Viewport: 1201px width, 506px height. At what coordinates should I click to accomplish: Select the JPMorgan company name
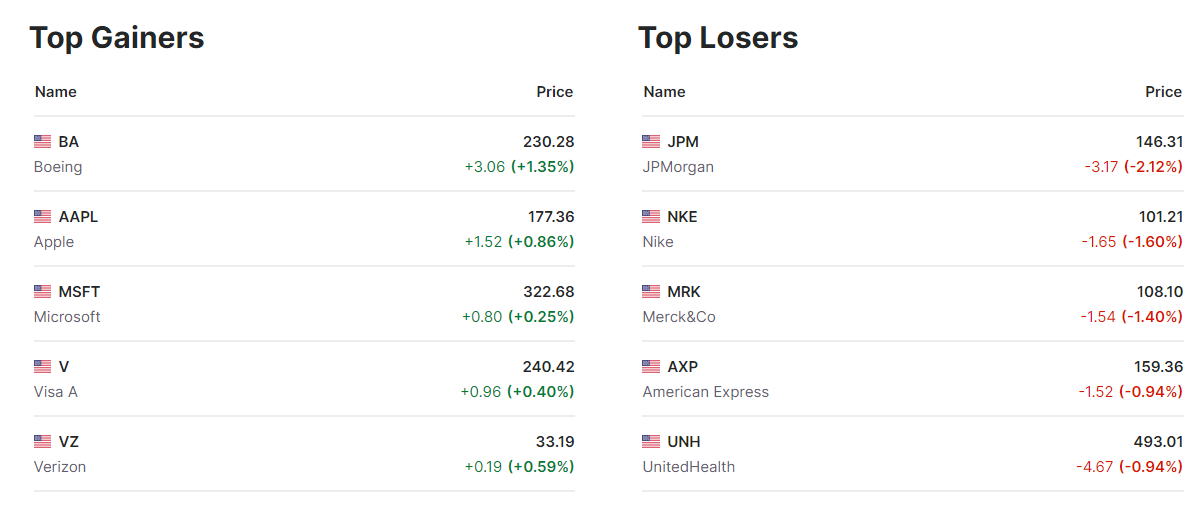click(x=678, y=167)
